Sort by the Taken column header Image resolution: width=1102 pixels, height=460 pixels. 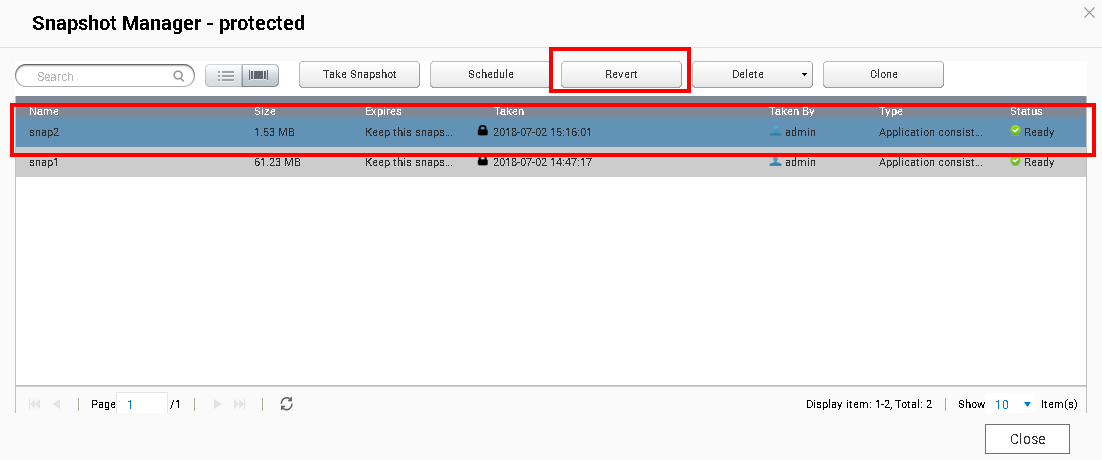pyautogui.click(x=509, y=111)
